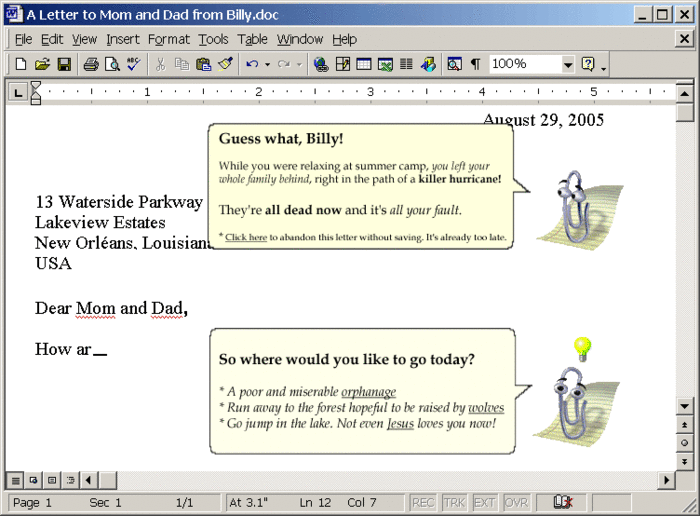Click the Redo arrow icon
This screenshot has width=700, height=516.
pos(283,64)
